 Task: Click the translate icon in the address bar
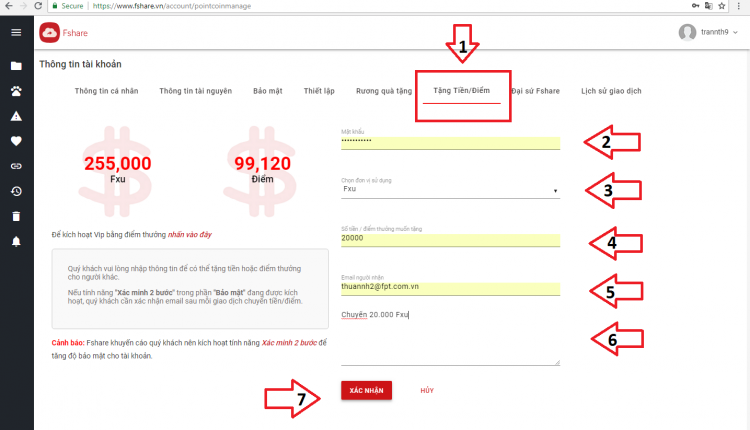708,6
